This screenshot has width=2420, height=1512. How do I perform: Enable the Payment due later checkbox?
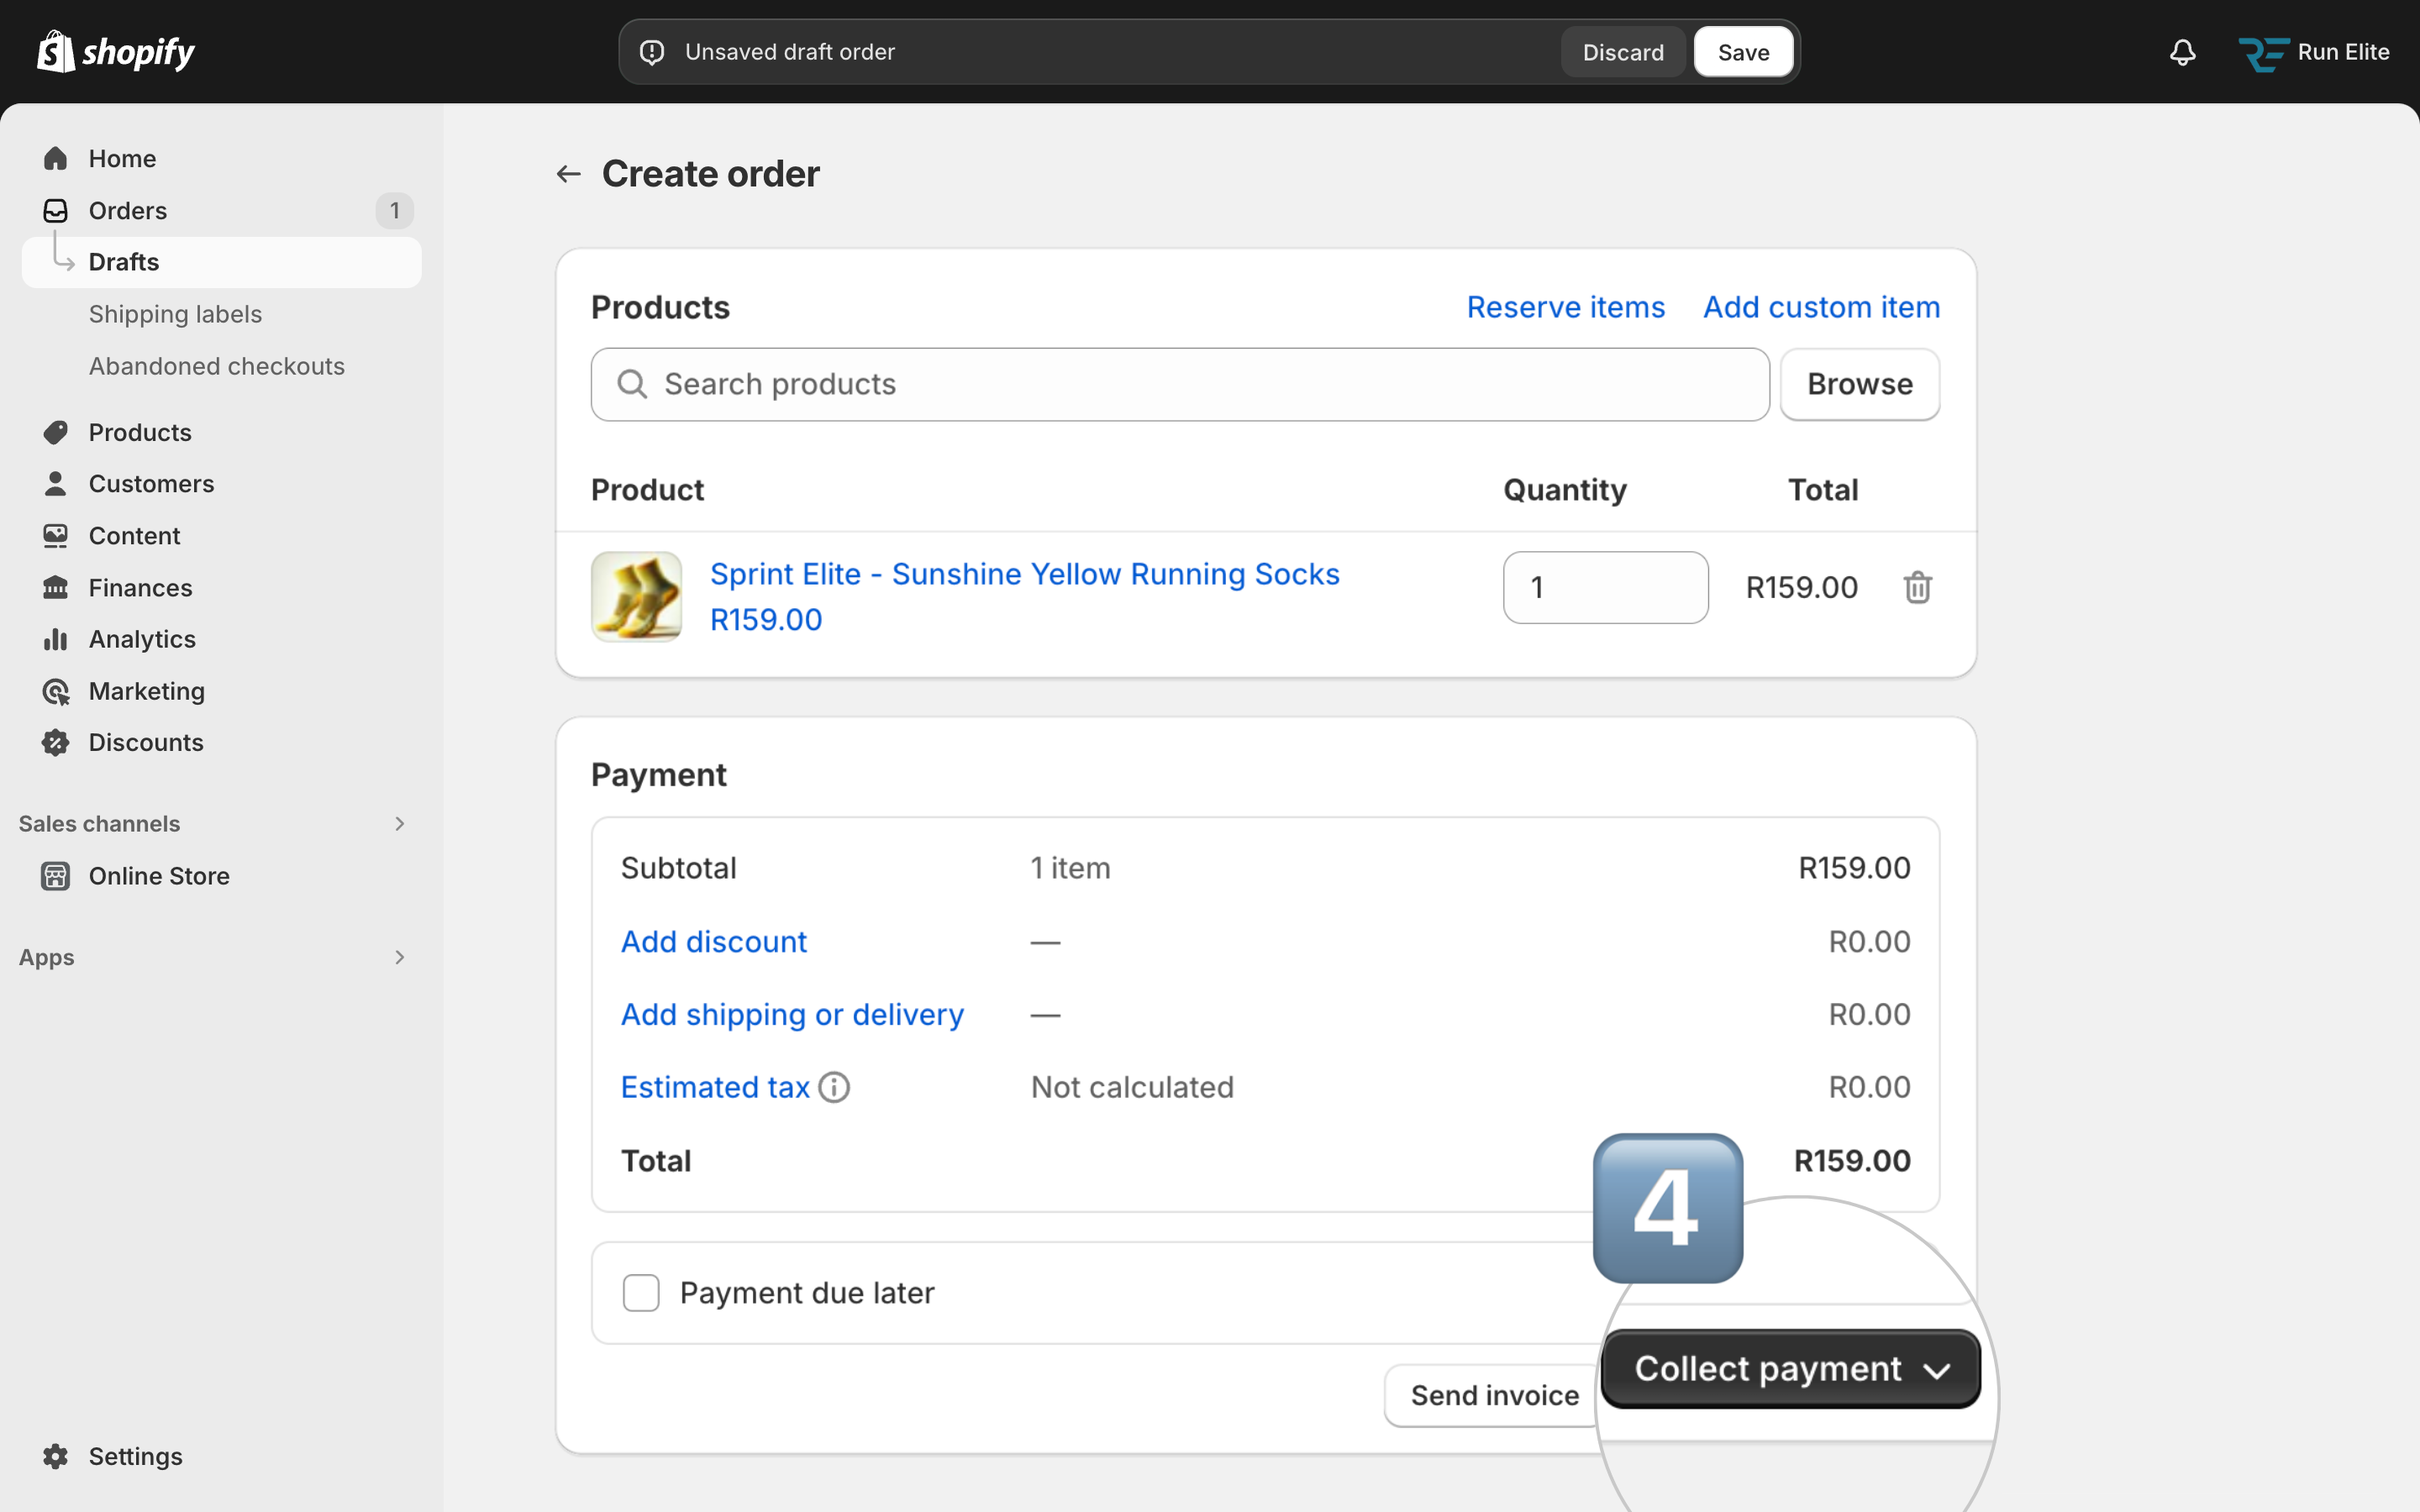point(641,1293)
